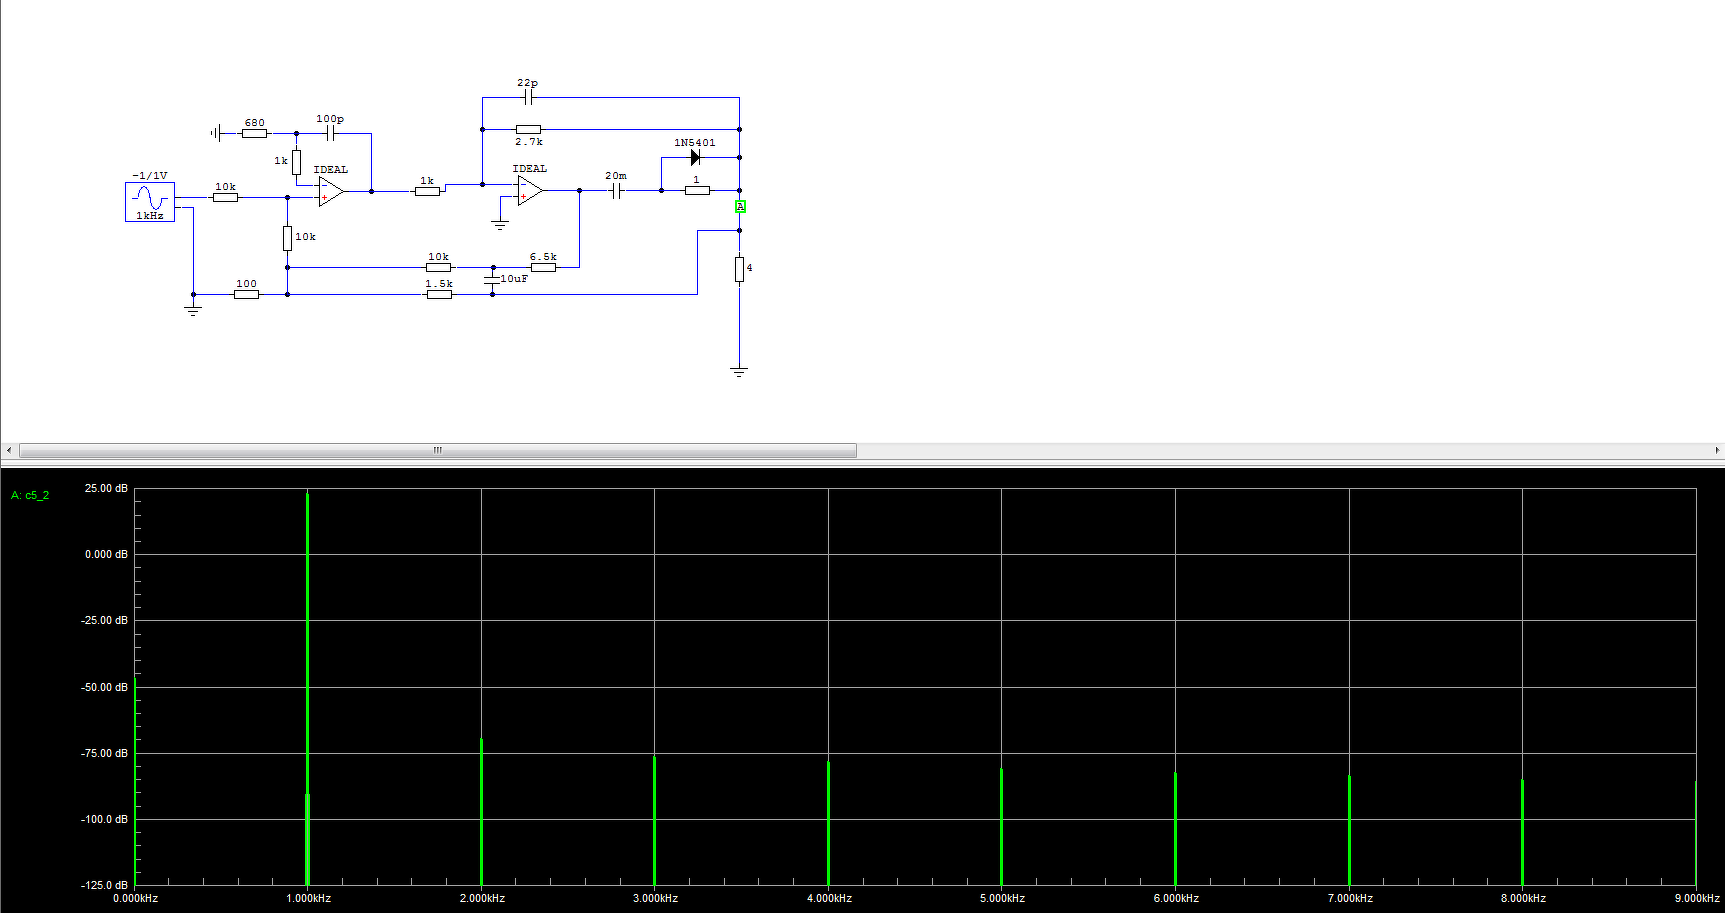Click the scrollbar right arrow
The width and height of the screenshot is (1725, 913).
click(x=1718, y=450)
